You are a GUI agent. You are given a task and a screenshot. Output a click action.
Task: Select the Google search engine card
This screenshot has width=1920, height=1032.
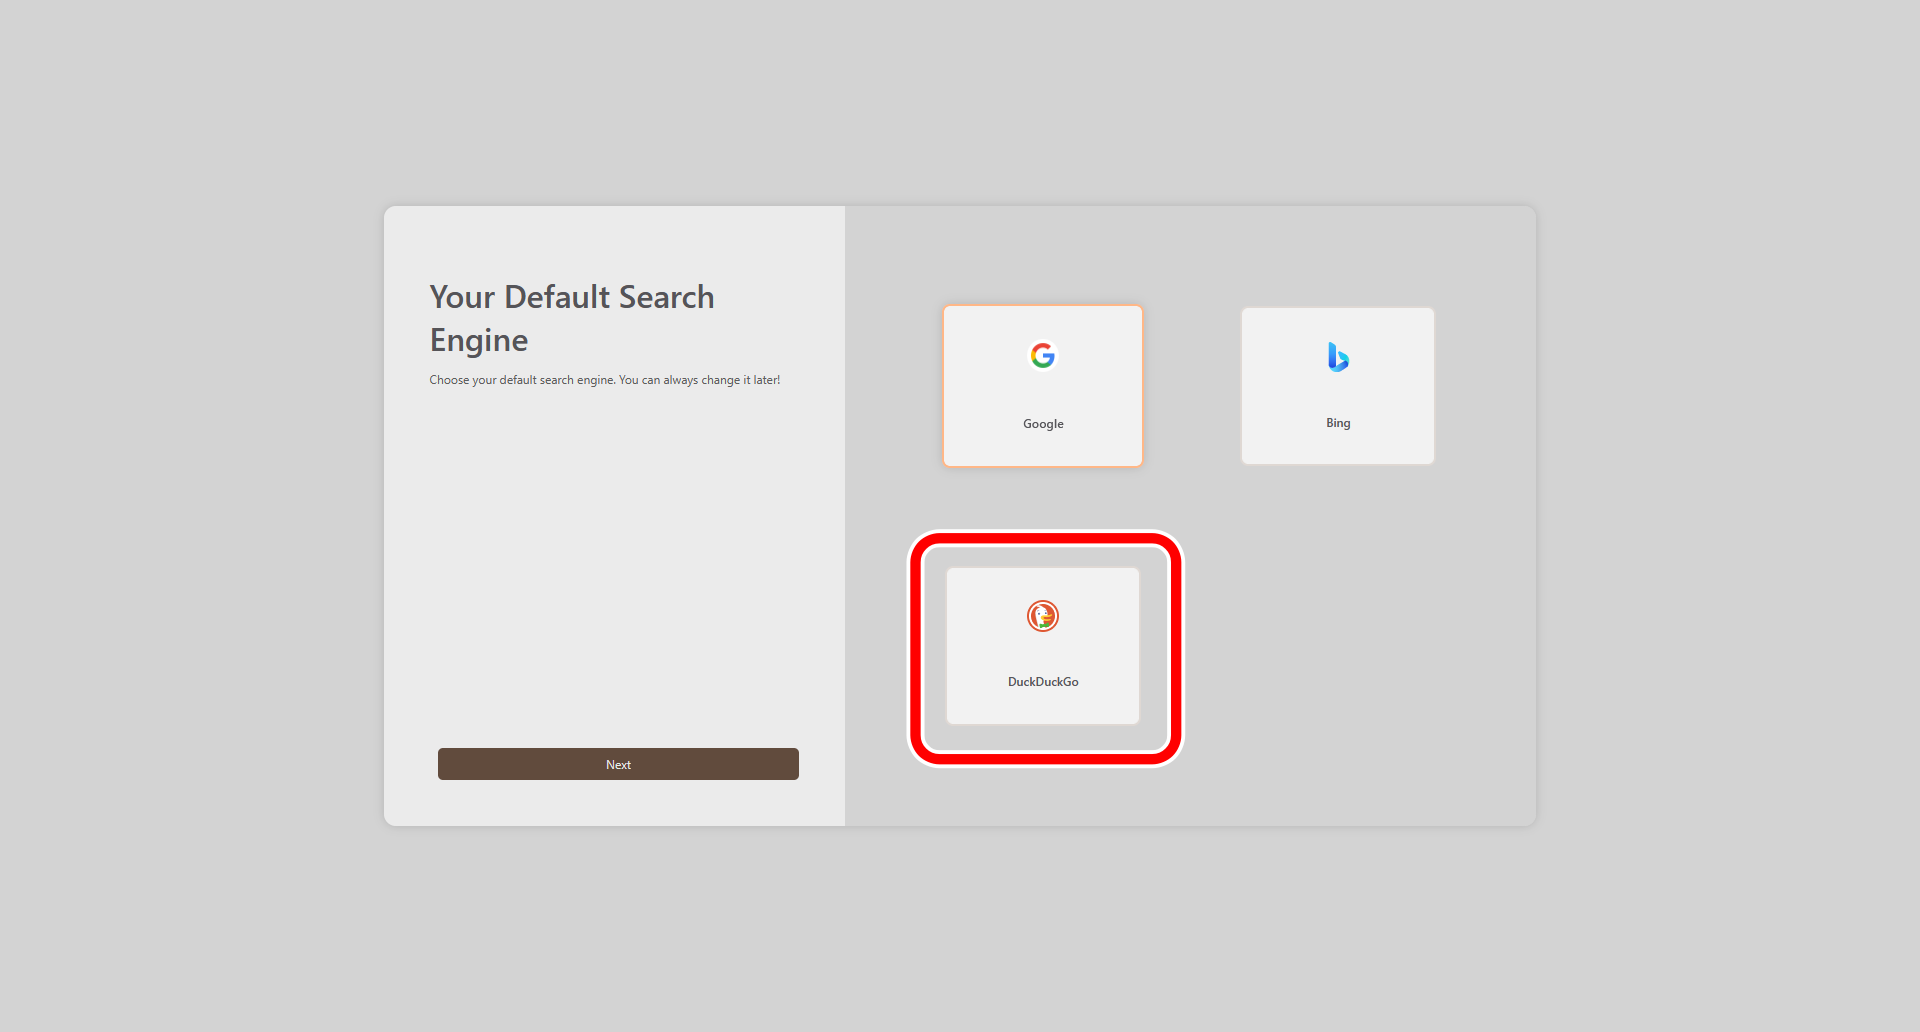(1043, 386)
